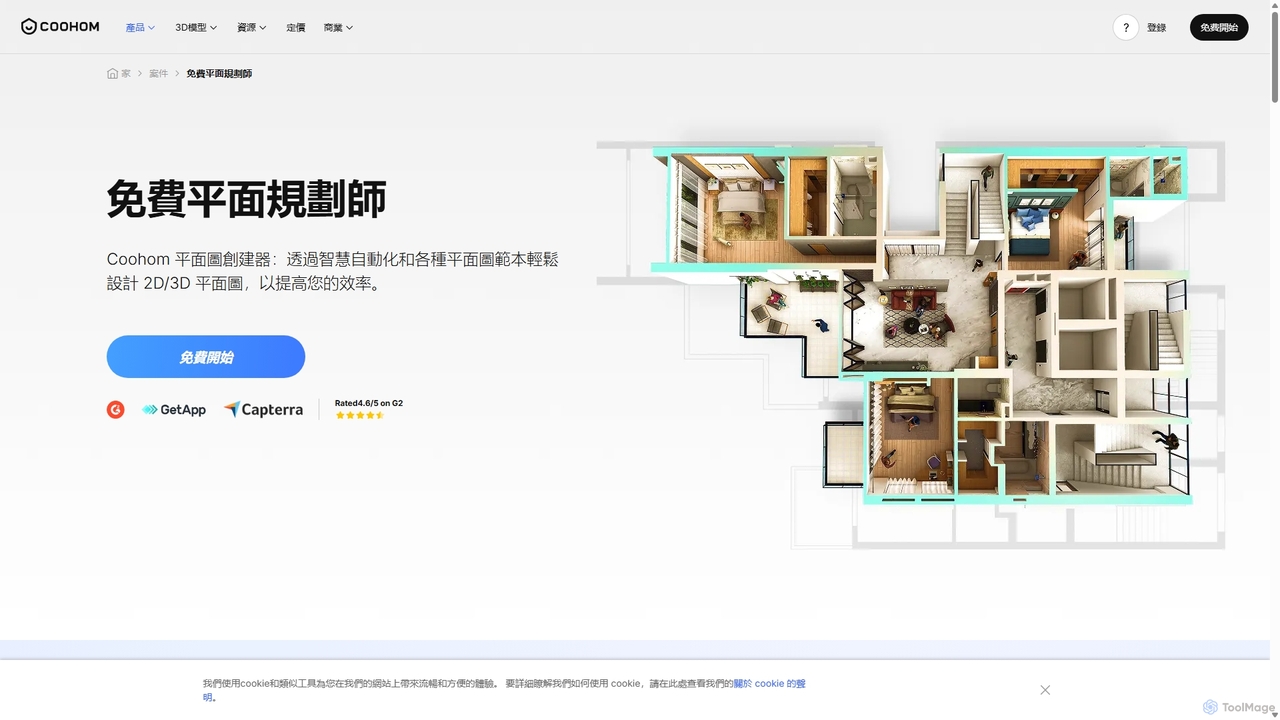Viewport: 1280px width, 720px height.
Task: Click the Rated 4.6/5 on G2 text
Action: coord(369,403)
